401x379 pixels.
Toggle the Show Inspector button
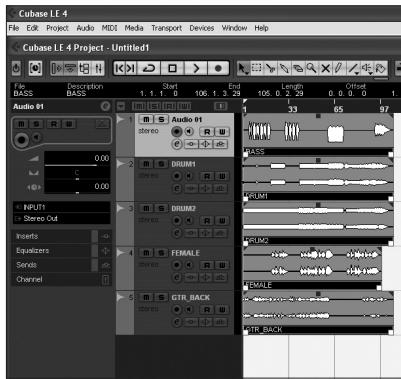tap(57, 69)
